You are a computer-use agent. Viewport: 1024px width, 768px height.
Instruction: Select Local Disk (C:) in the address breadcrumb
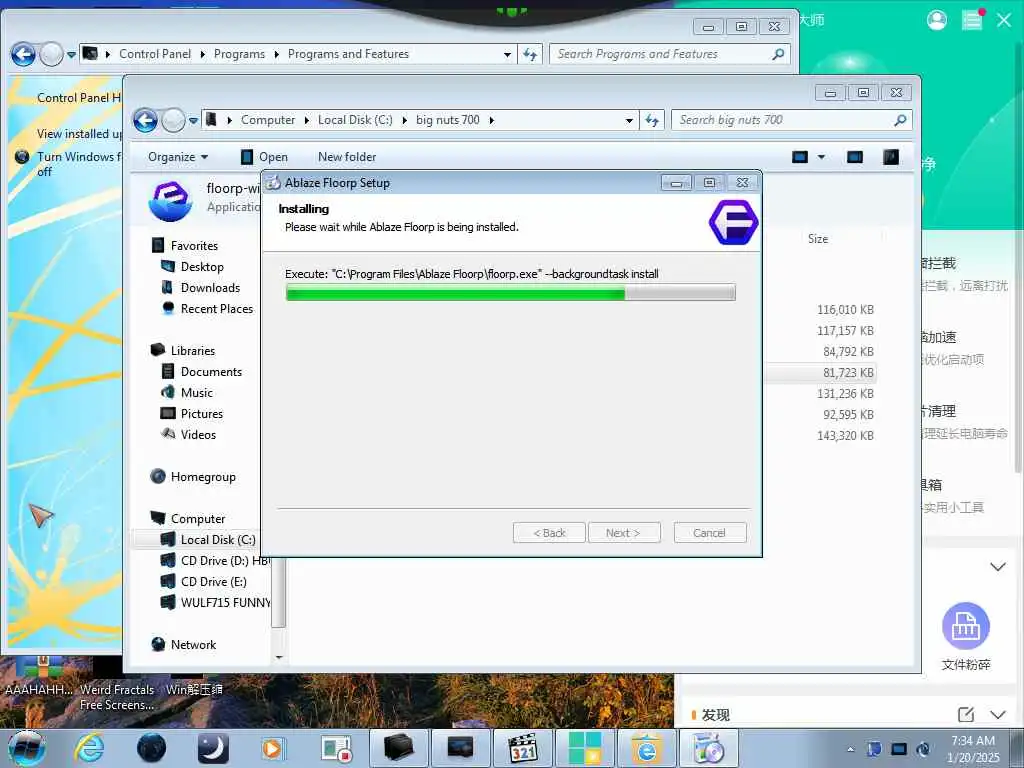pos(355,120)
